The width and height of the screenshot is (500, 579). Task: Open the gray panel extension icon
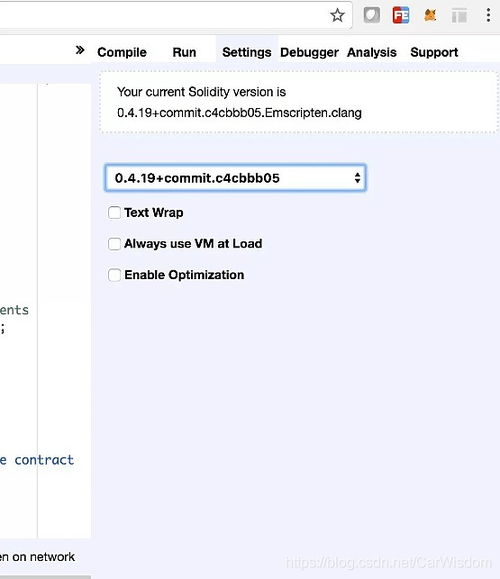(459, 16)
